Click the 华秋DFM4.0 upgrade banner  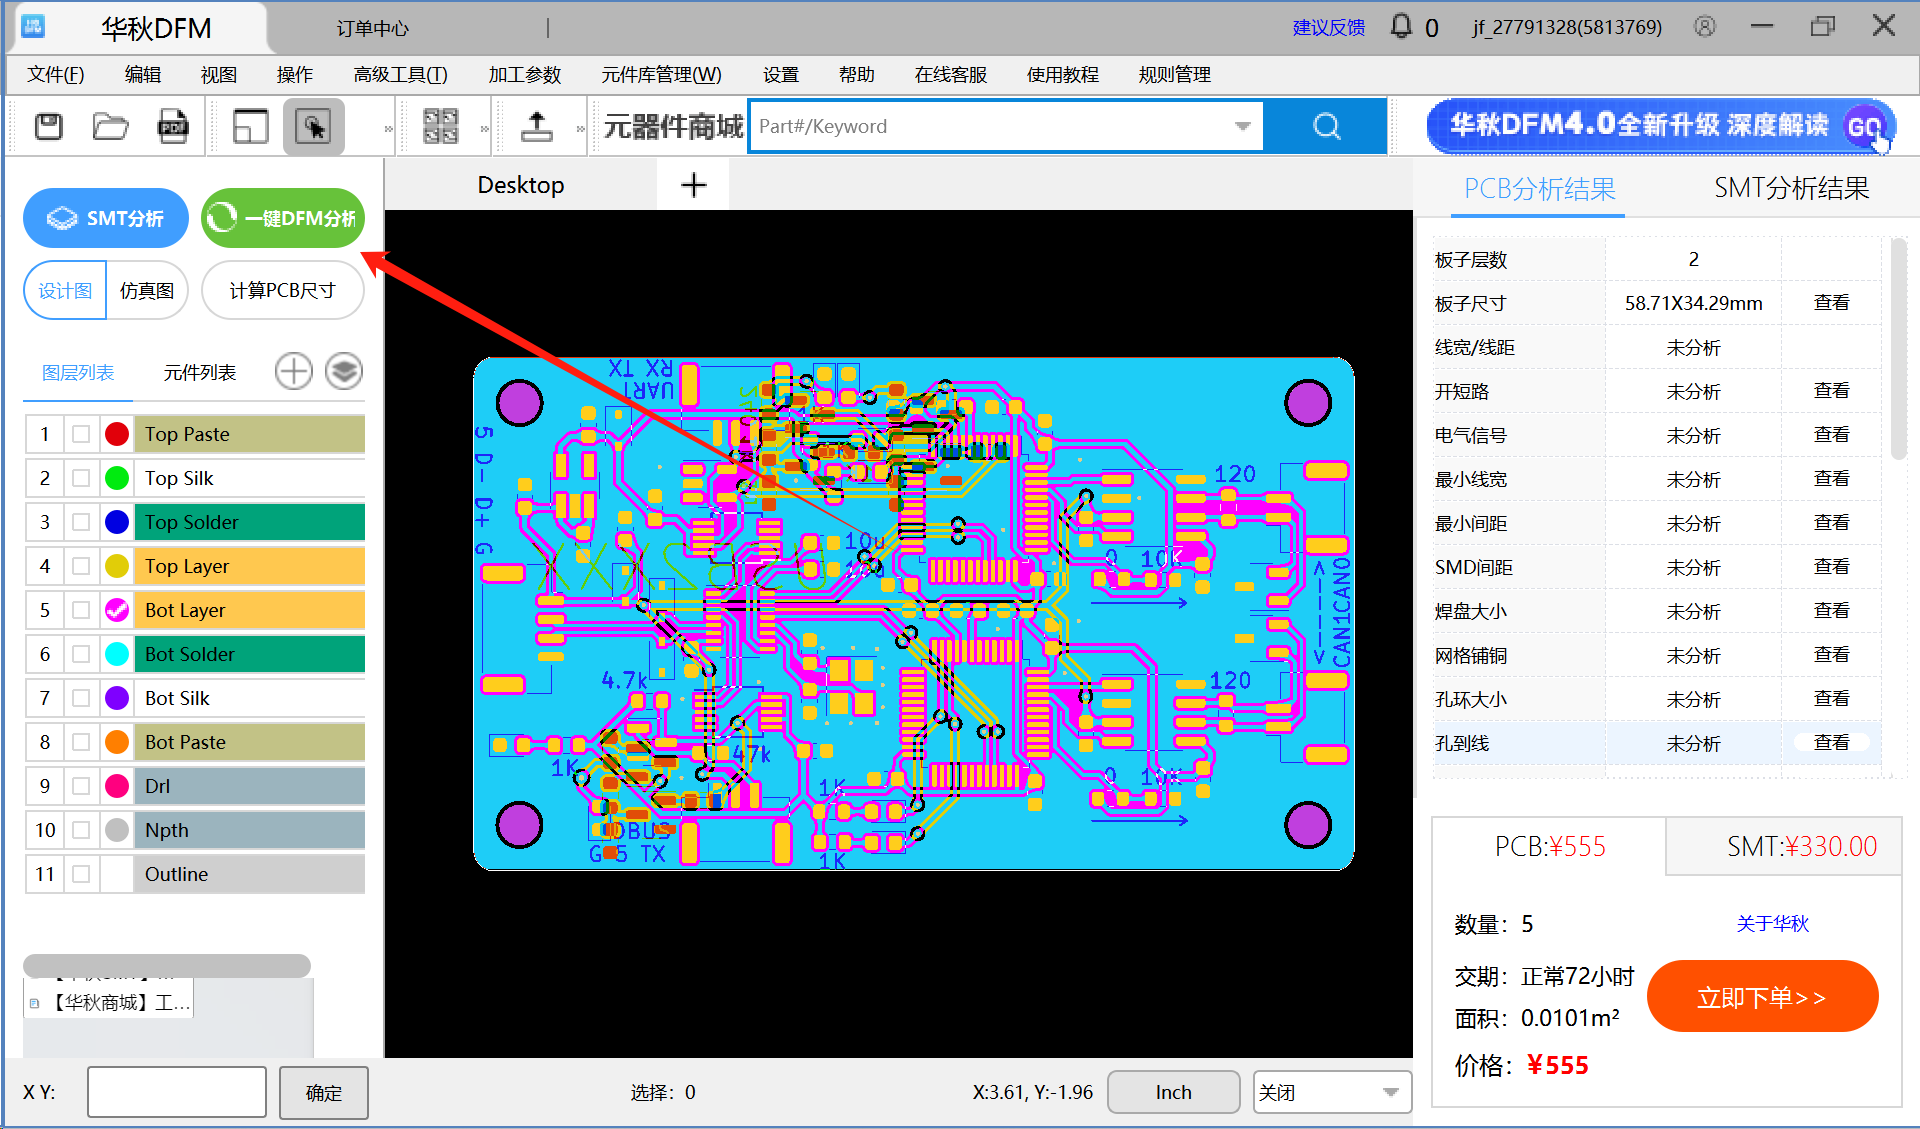point(1660,126)
